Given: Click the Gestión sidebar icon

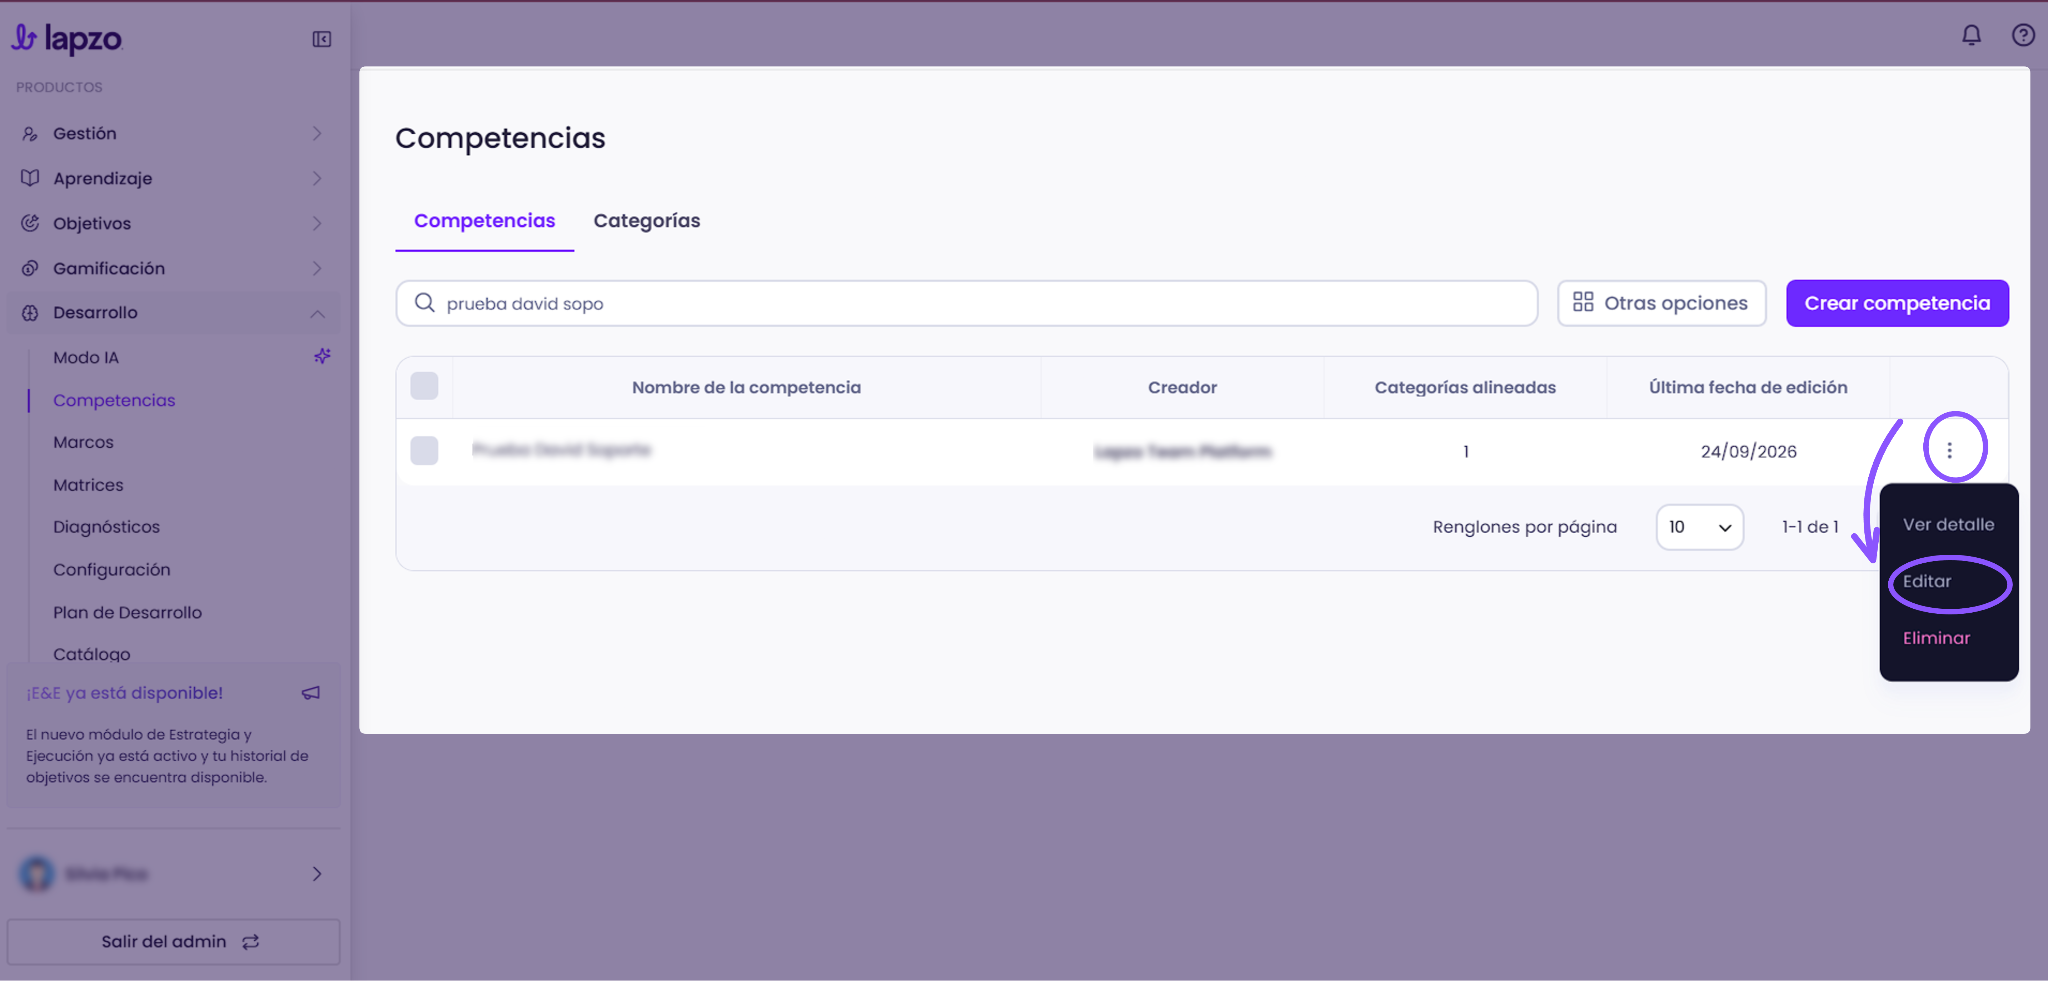Looking at the screenshot, I should [x=30, y=133].
